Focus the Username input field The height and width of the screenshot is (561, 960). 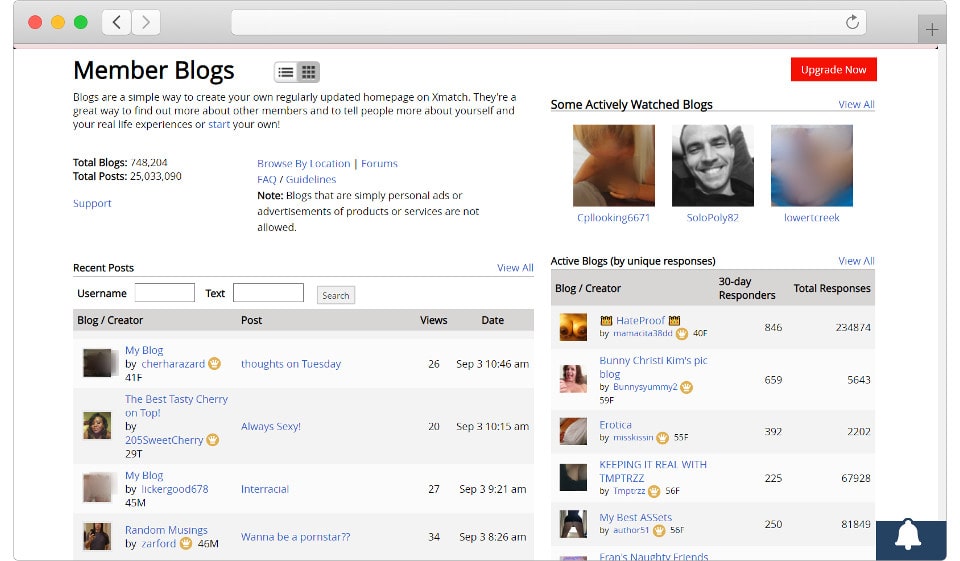pos(164,293)
